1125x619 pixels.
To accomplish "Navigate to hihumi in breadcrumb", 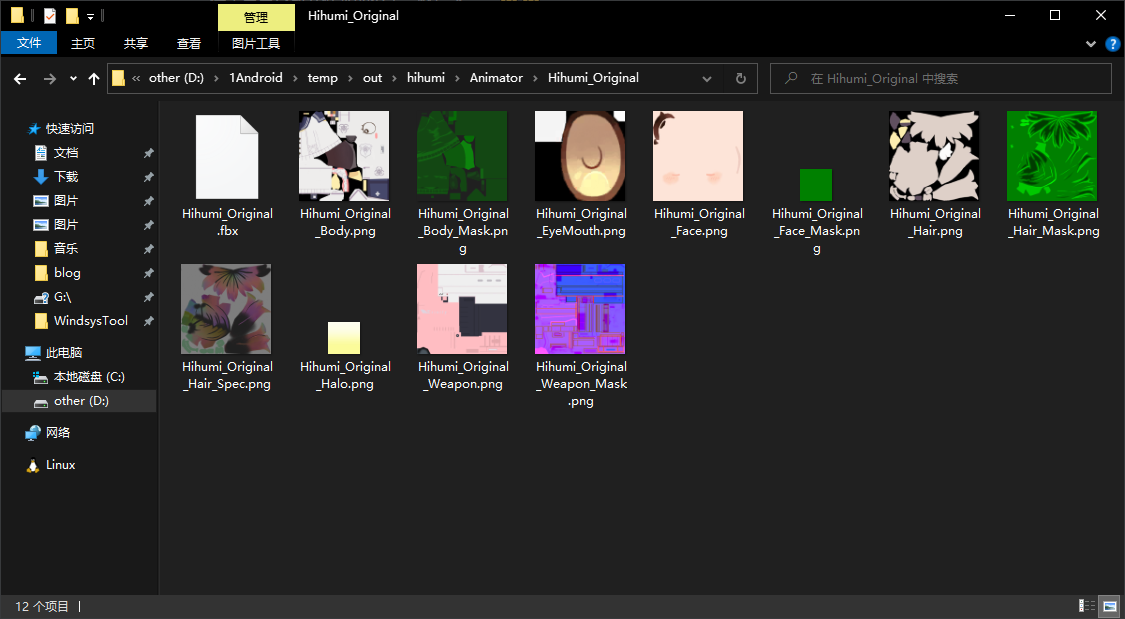I will click(x=426, y=78).
